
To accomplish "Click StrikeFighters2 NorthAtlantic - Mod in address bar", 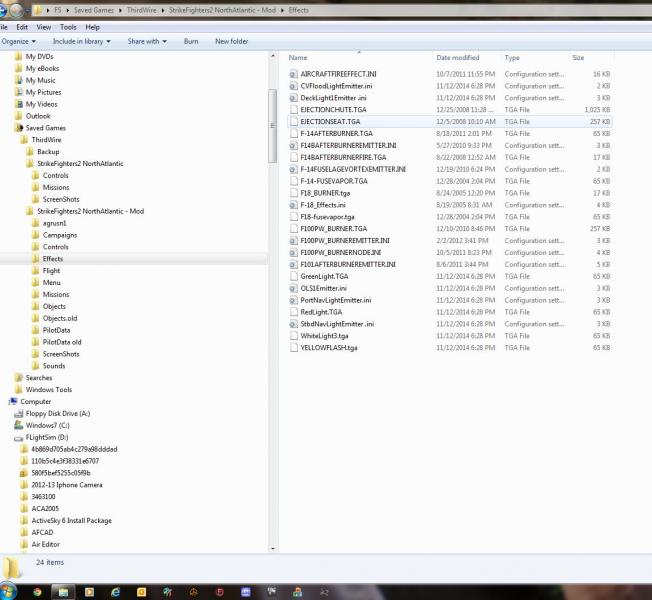I will coord(222,10).
